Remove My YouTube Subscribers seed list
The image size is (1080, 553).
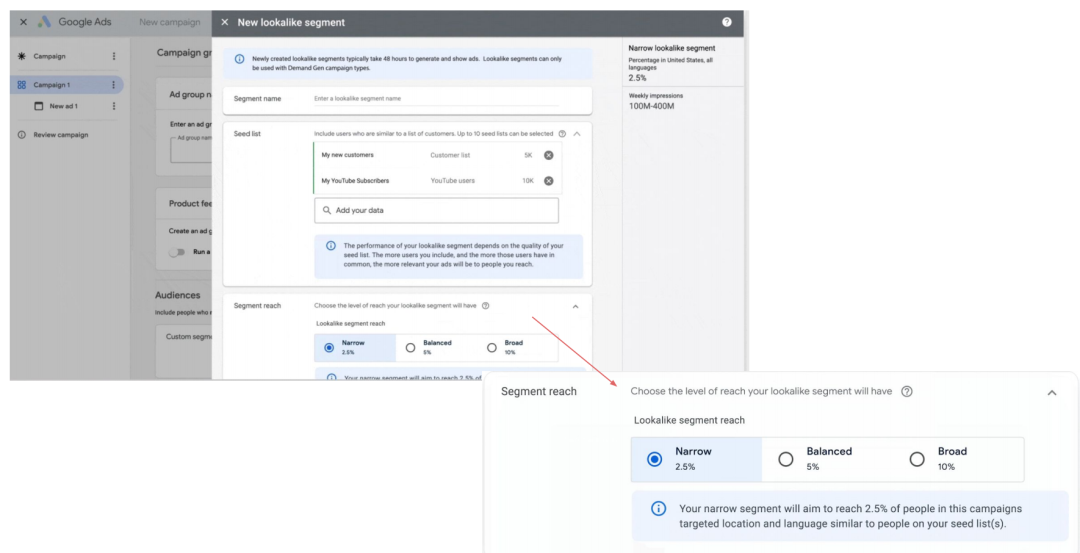[548, 180]
